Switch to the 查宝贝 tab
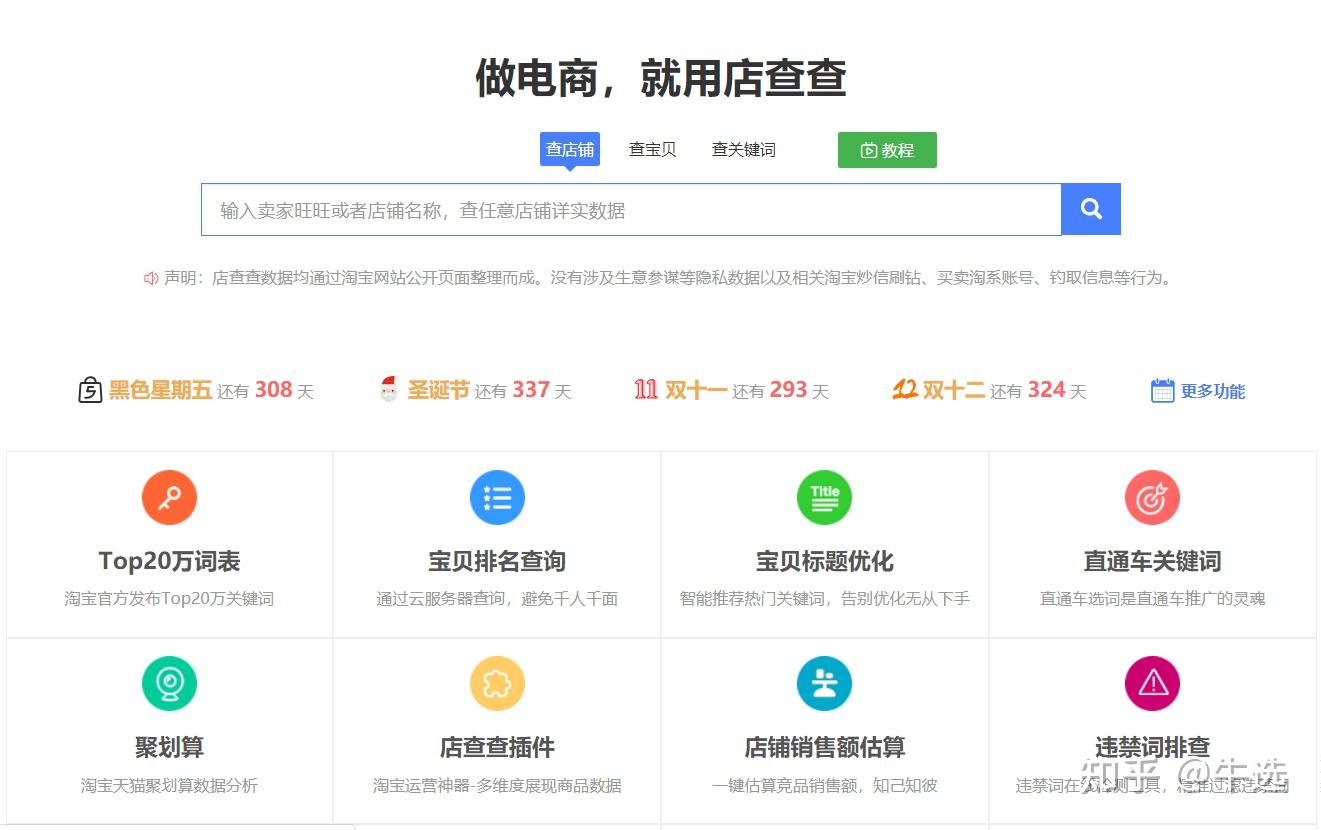This screenshot has width=1321, height=830. [x=652, y=149]
